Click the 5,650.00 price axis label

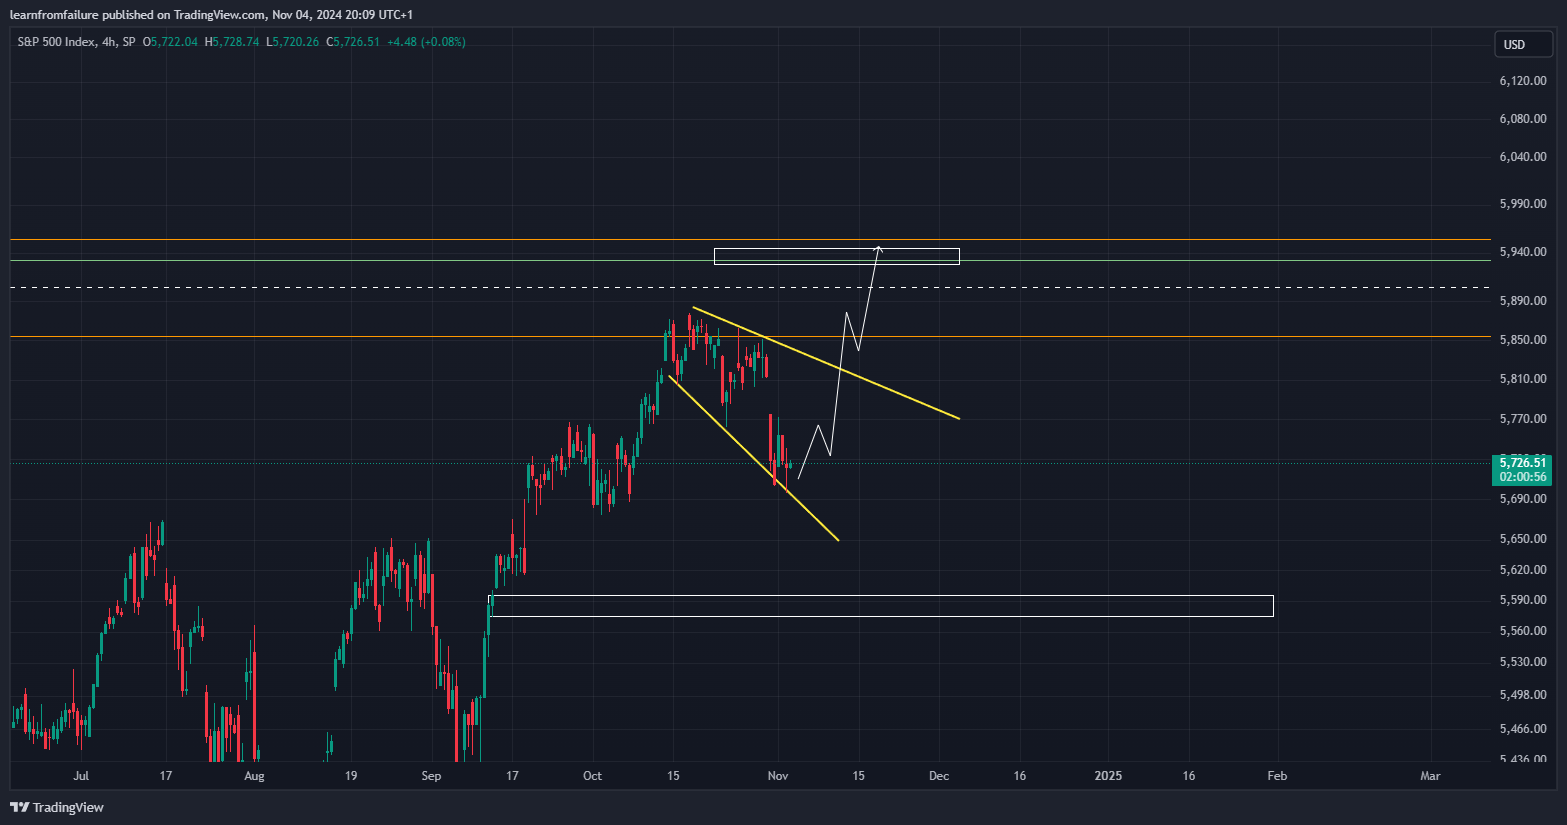[1523, 539]
